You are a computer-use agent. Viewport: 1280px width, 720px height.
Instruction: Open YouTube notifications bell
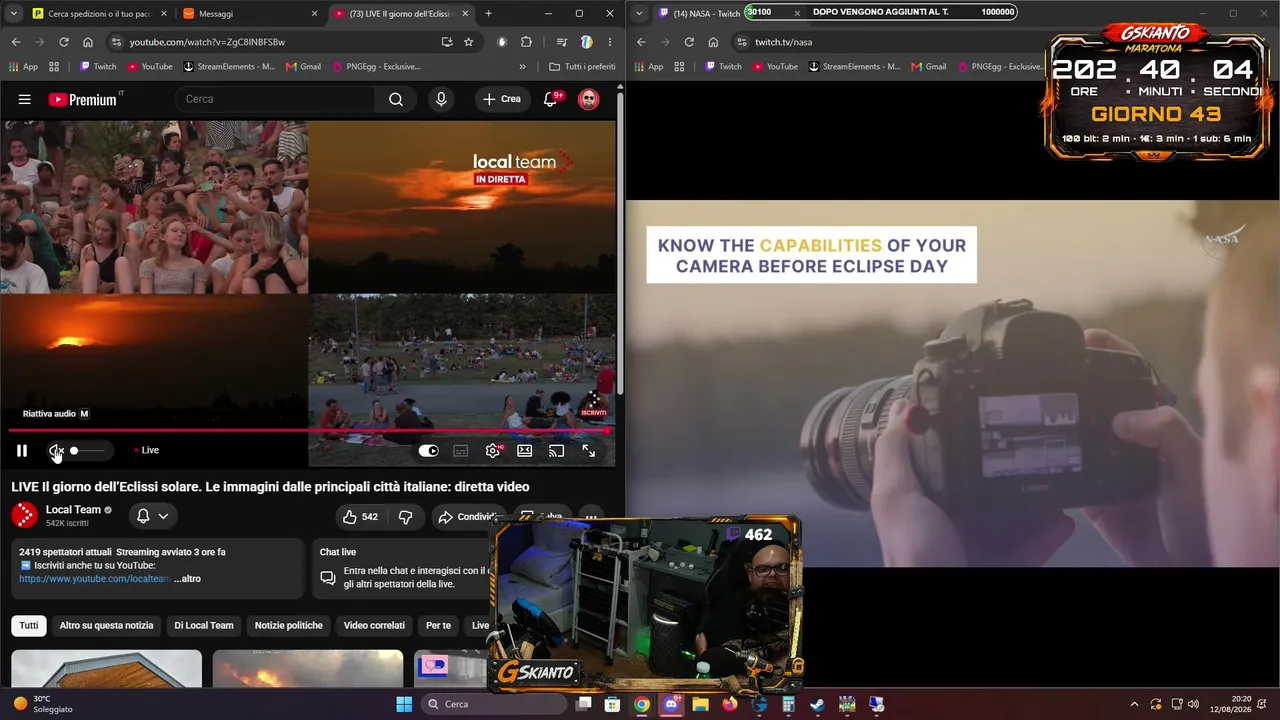pos(550,99)
